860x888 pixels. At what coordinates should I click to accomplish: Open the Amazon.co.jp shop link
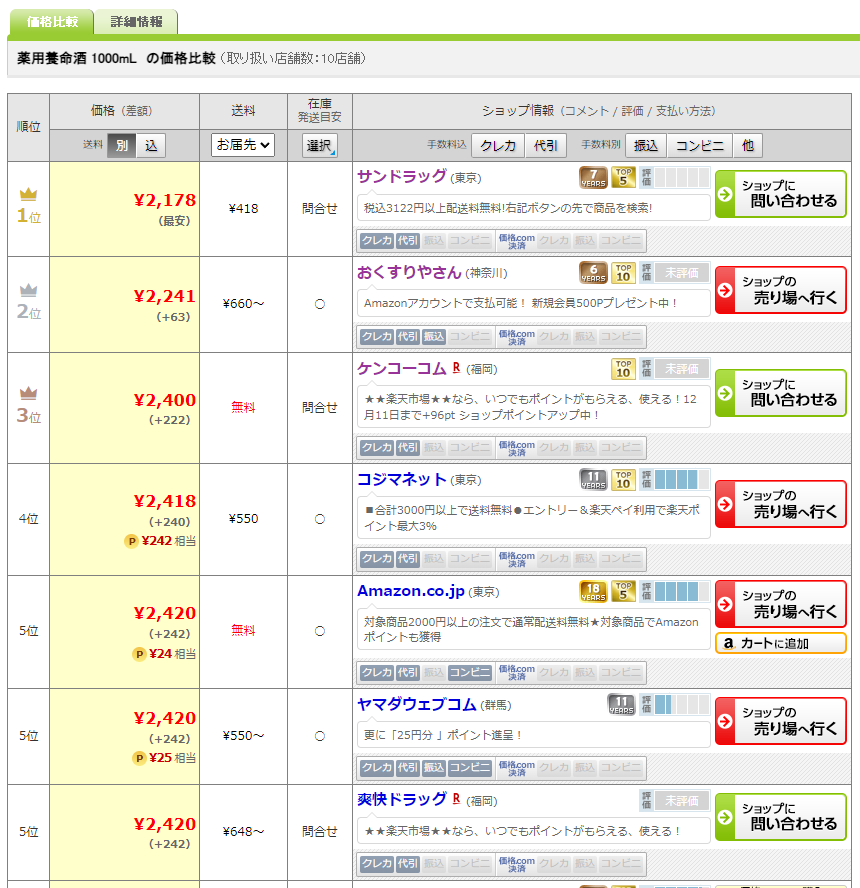[410, 591]
